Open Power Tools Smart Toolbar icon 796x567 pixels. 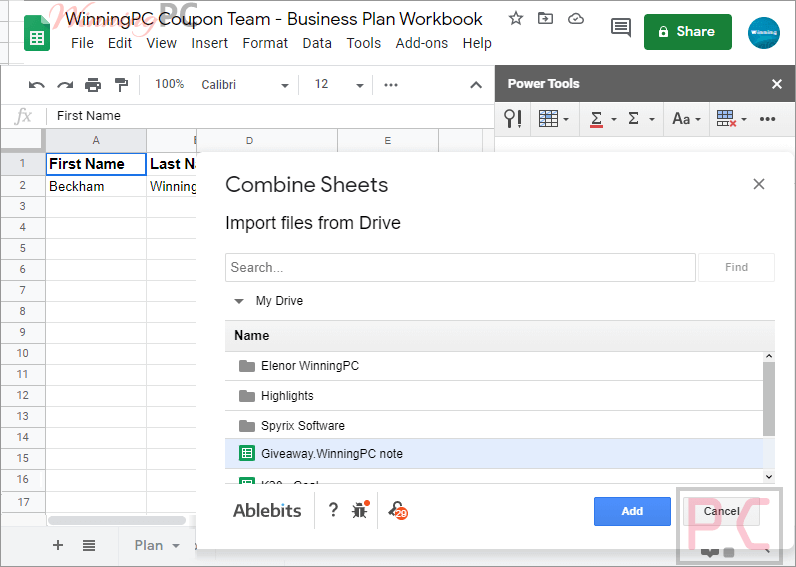pyautogui.click(x=512, y=119)
